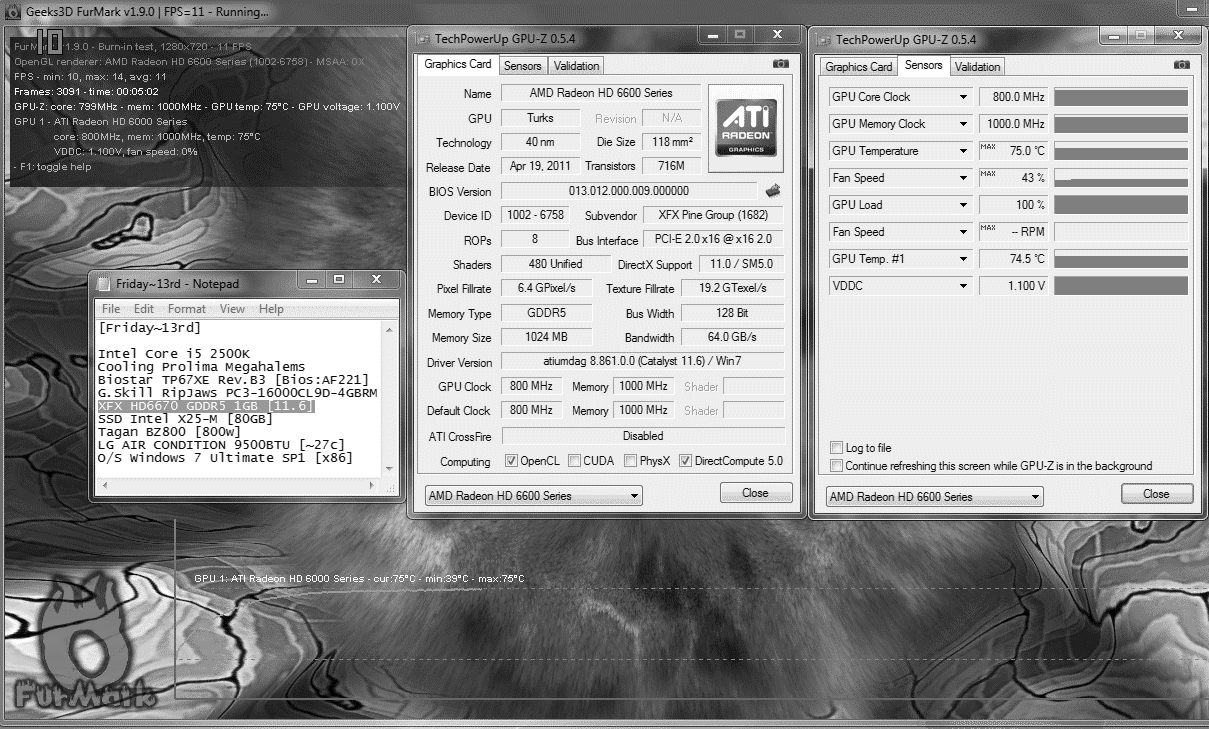Open Validation tab in right GPU-Z window
1209x729 pixels.
click(x=977, y=67)
